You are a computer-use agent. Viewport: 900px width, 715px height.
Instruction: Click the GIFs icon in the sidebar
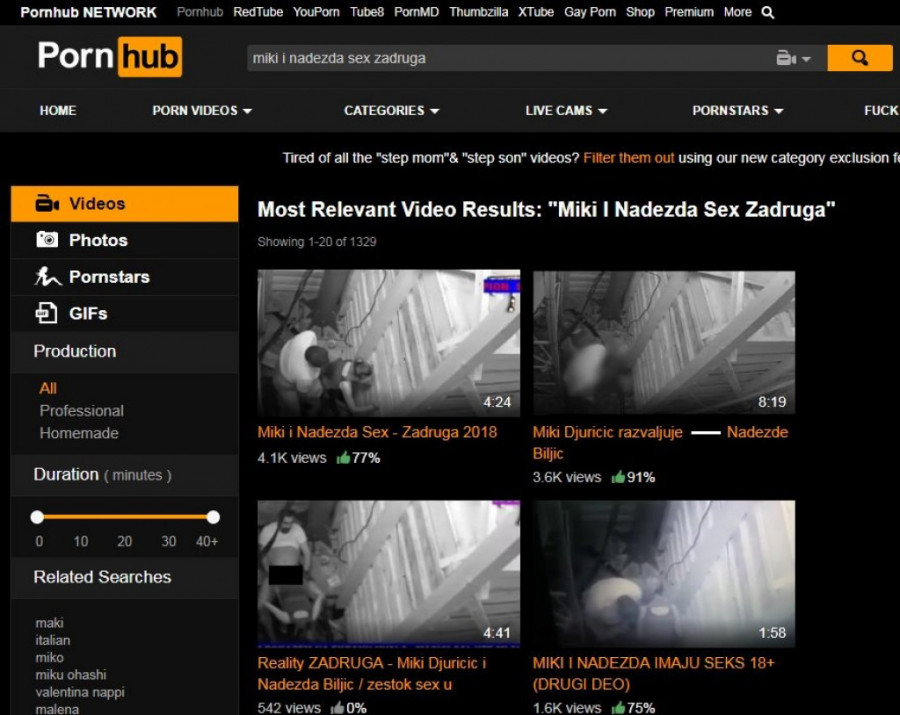click(x=47, y=314)
